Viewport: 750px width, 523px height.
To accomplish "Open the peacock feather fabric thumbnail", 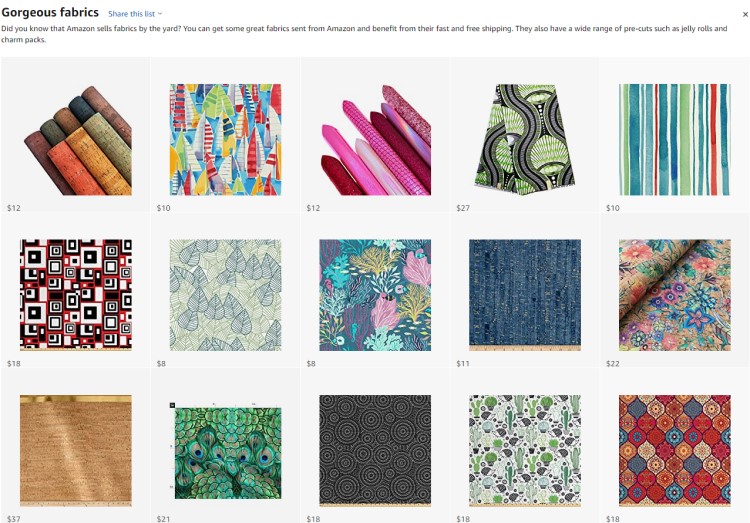I will click(226, 451).
